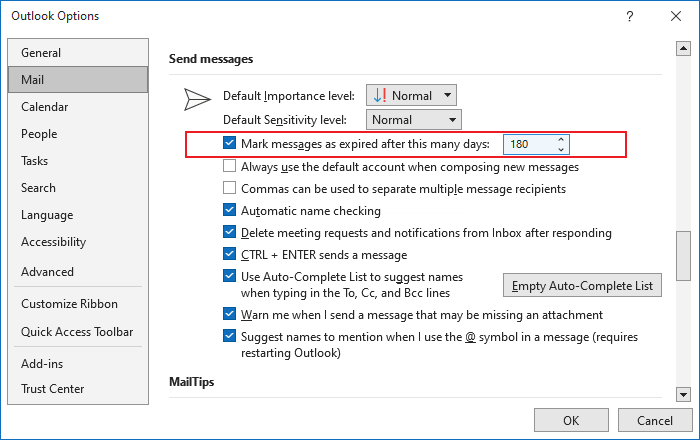Uncheck Mark messages as expired checkbox

coord(229,143)
